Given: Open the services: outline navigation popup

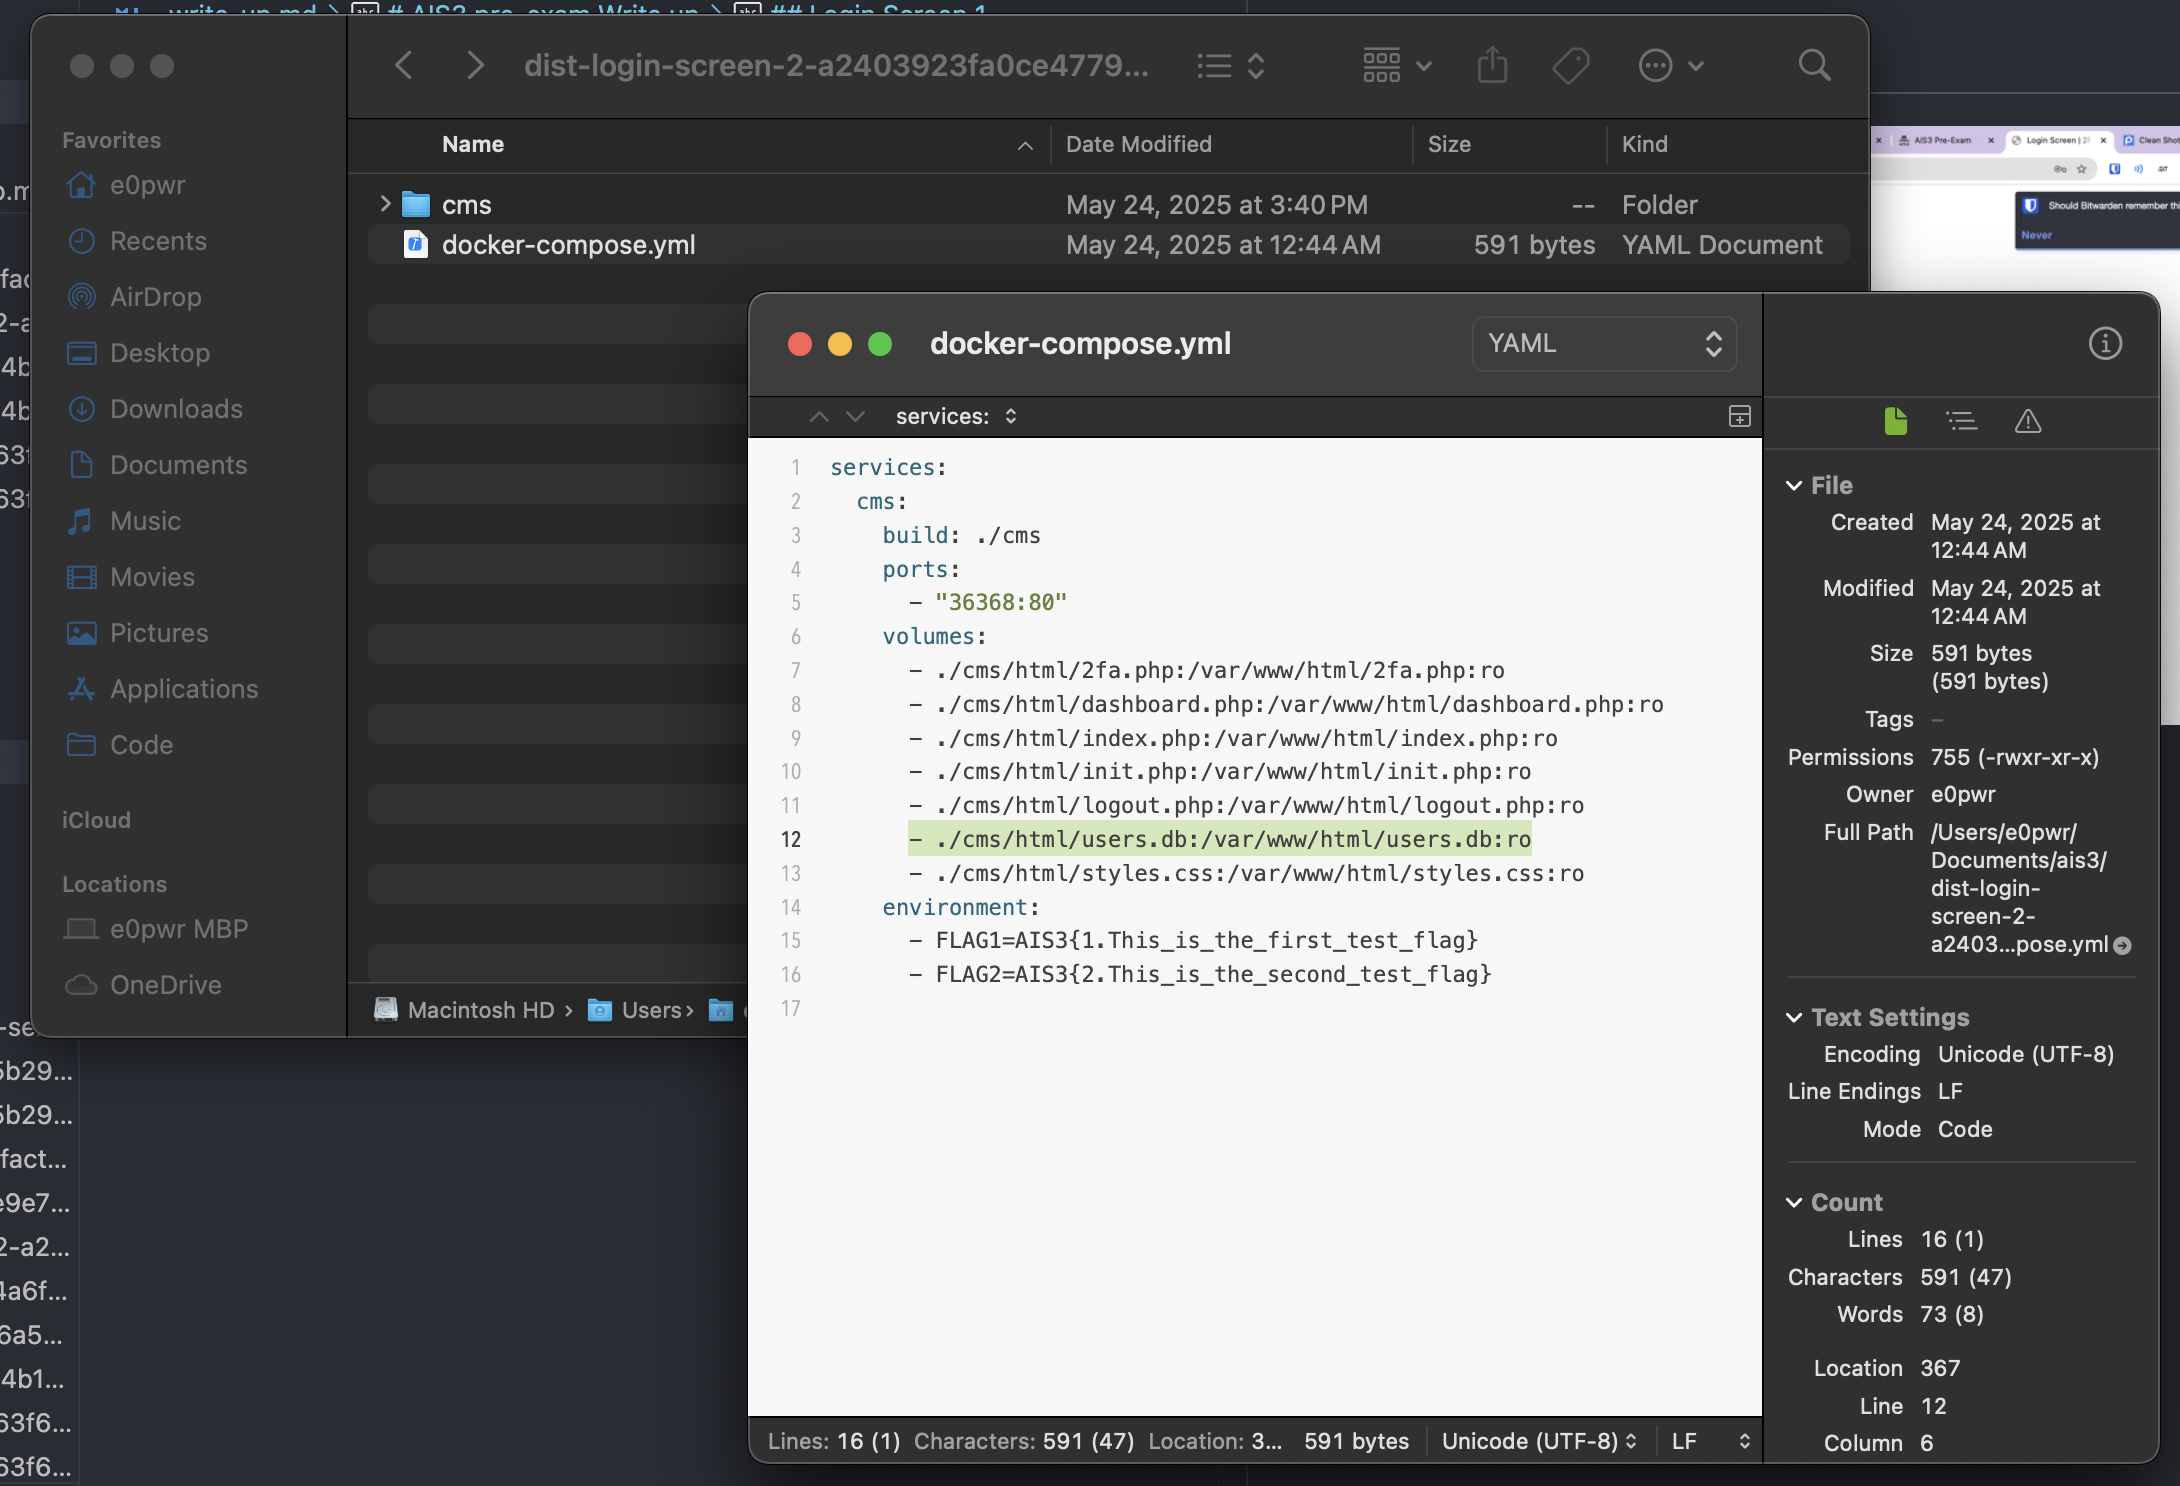Looking at the screenshot, I should [955, 416].
